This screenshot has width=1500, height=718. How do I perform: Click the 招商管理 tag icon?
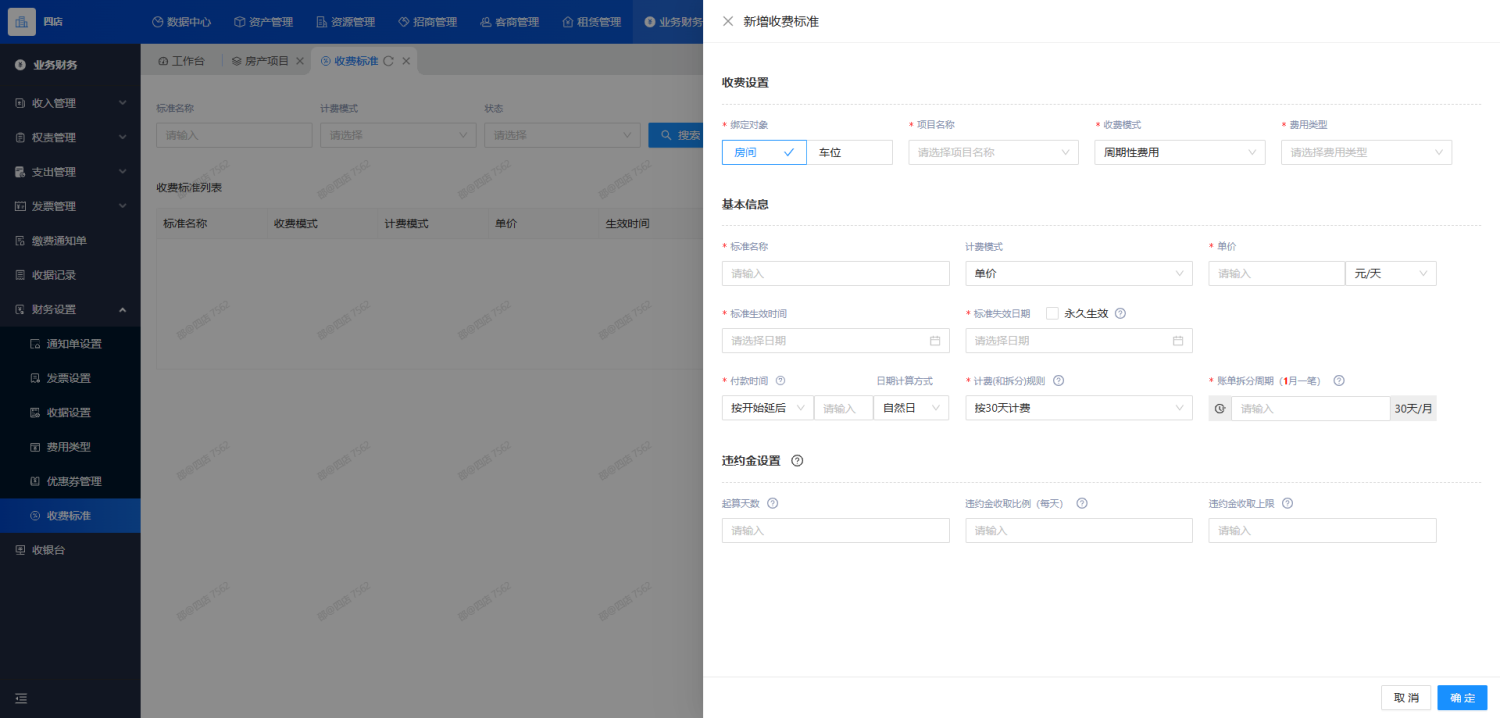click(403, 22)
